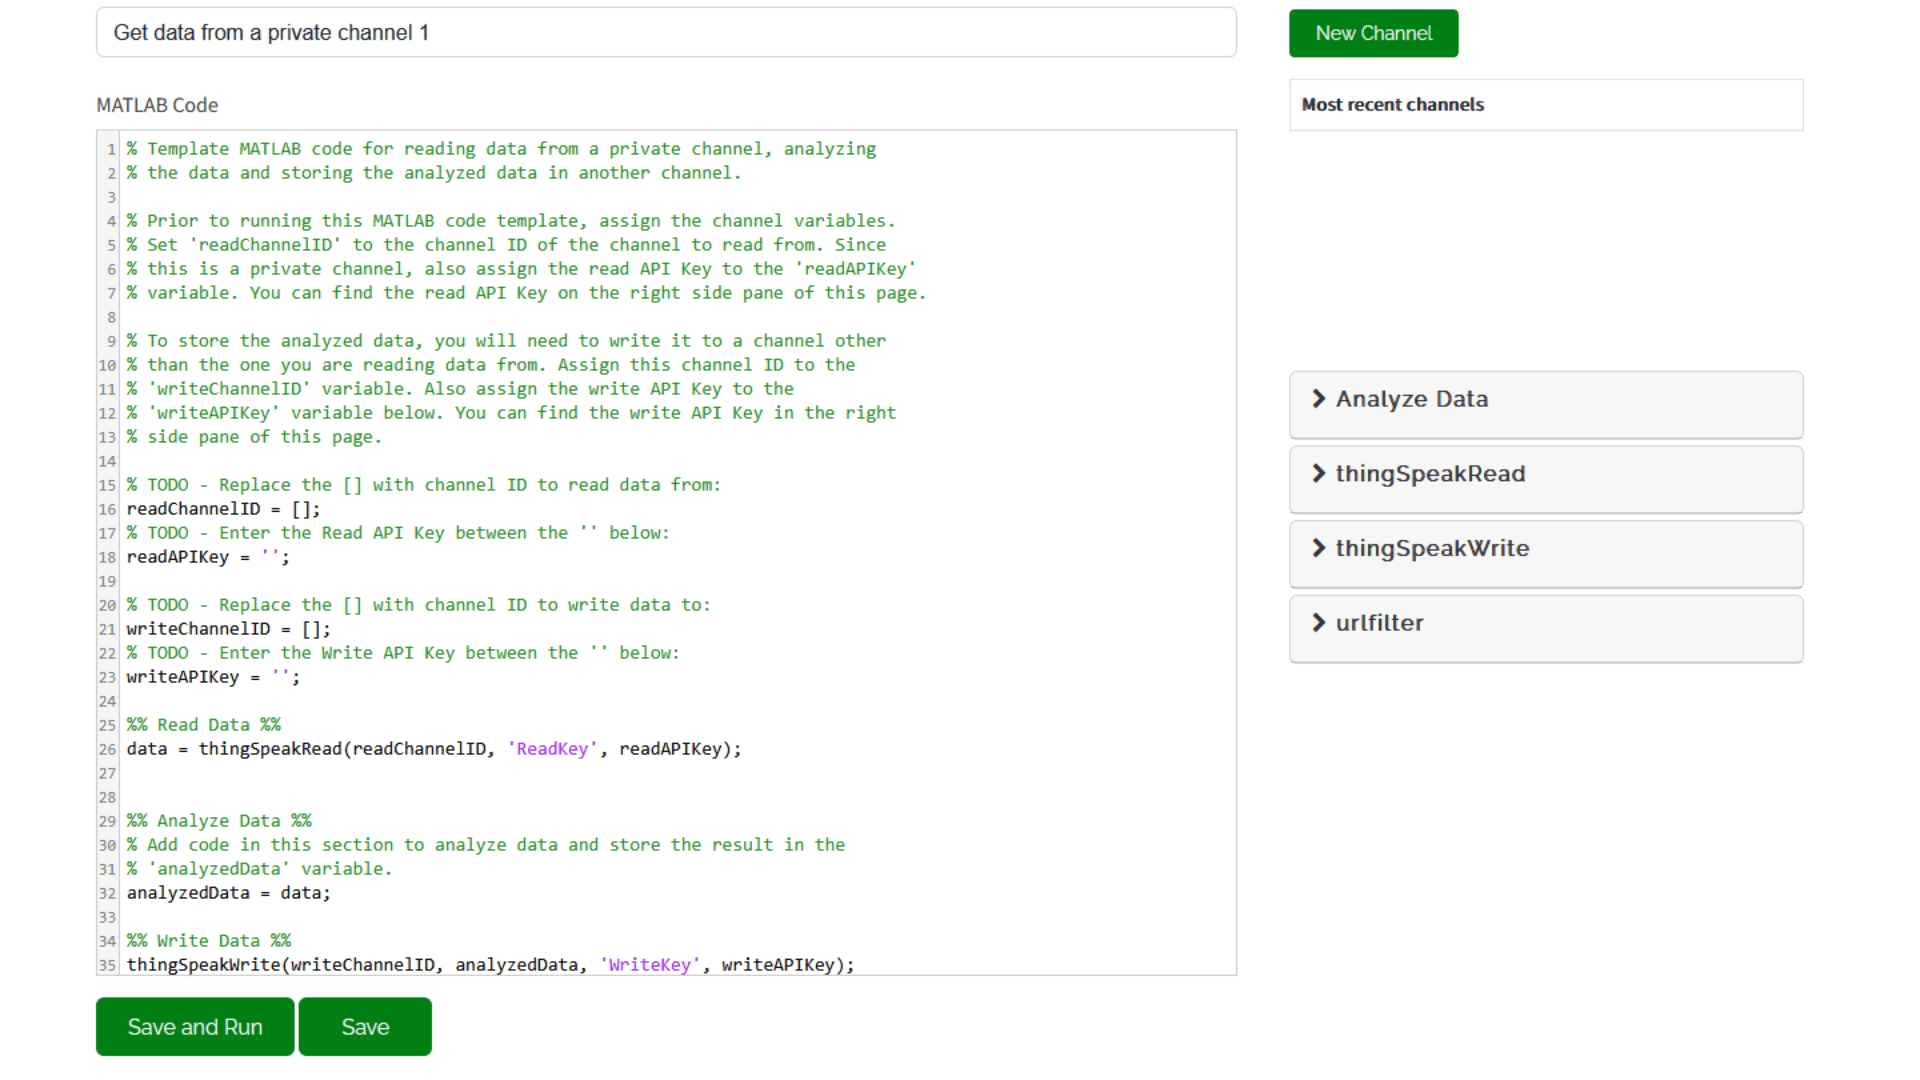Expand the urlfilter help section
The height and width of the screenshot is (1080, 1920).
pos(1546,628)
